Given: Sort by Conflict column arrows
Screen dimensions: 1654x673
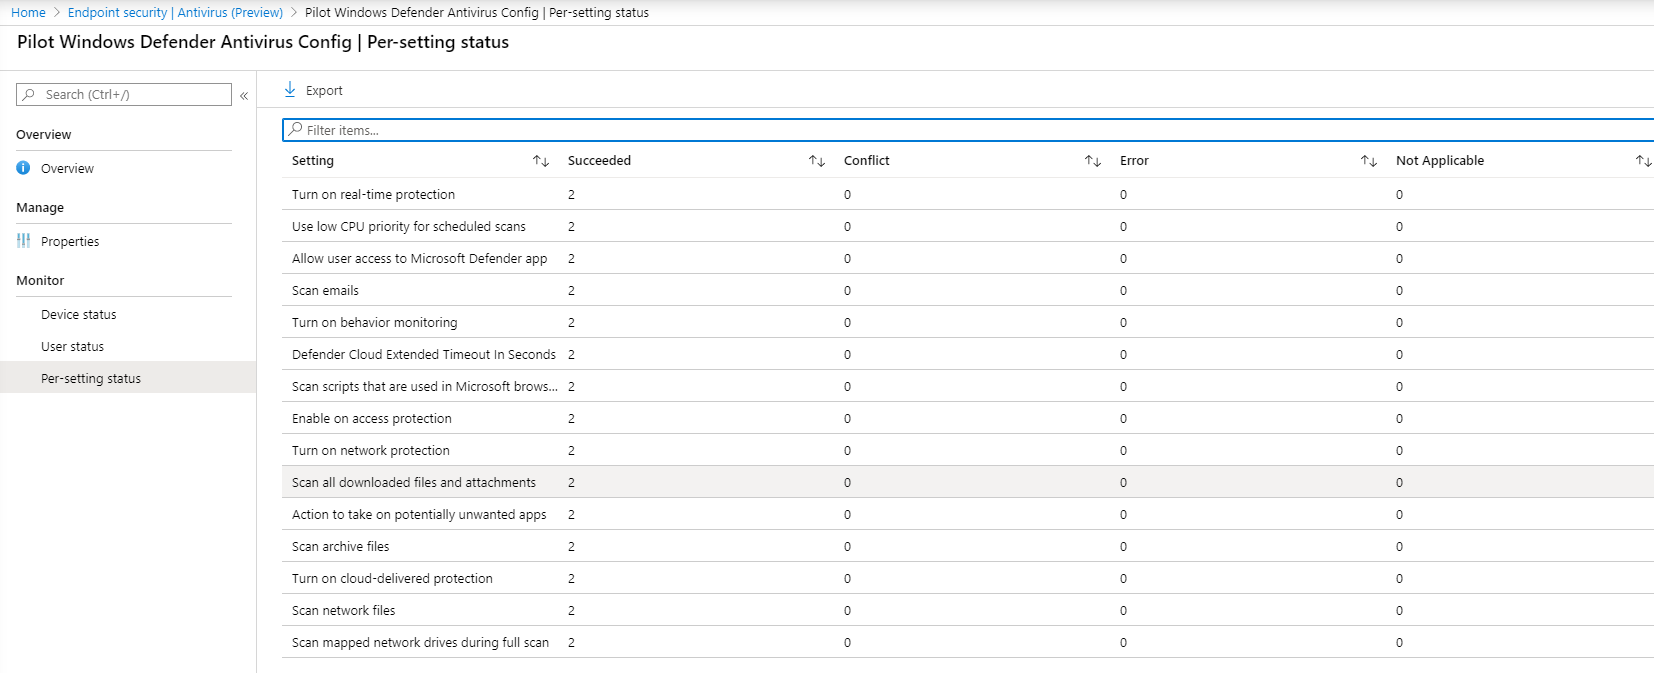Looking at the screenshot, I should pos(1093,161).
